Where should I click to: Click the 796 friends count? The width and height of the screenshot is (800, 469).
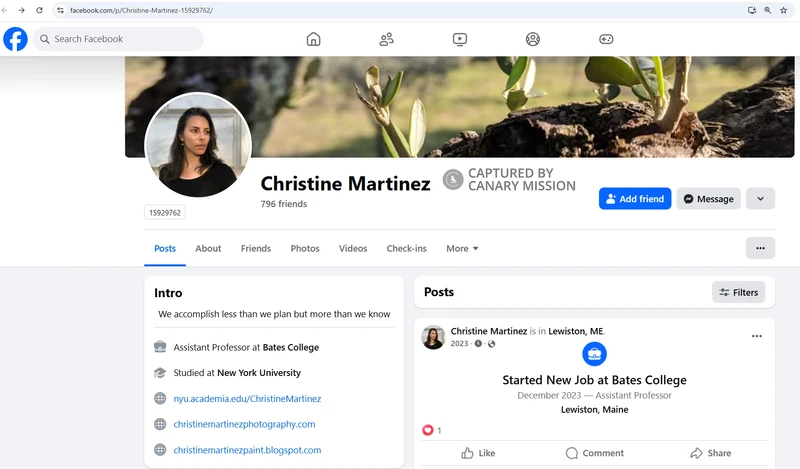[x=284, y=204]
